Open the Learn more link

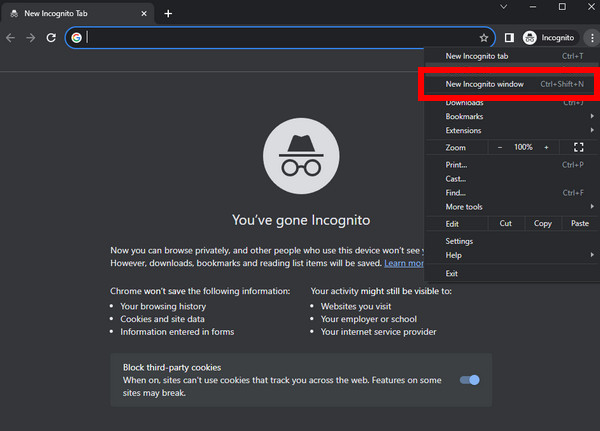(404, 263)
